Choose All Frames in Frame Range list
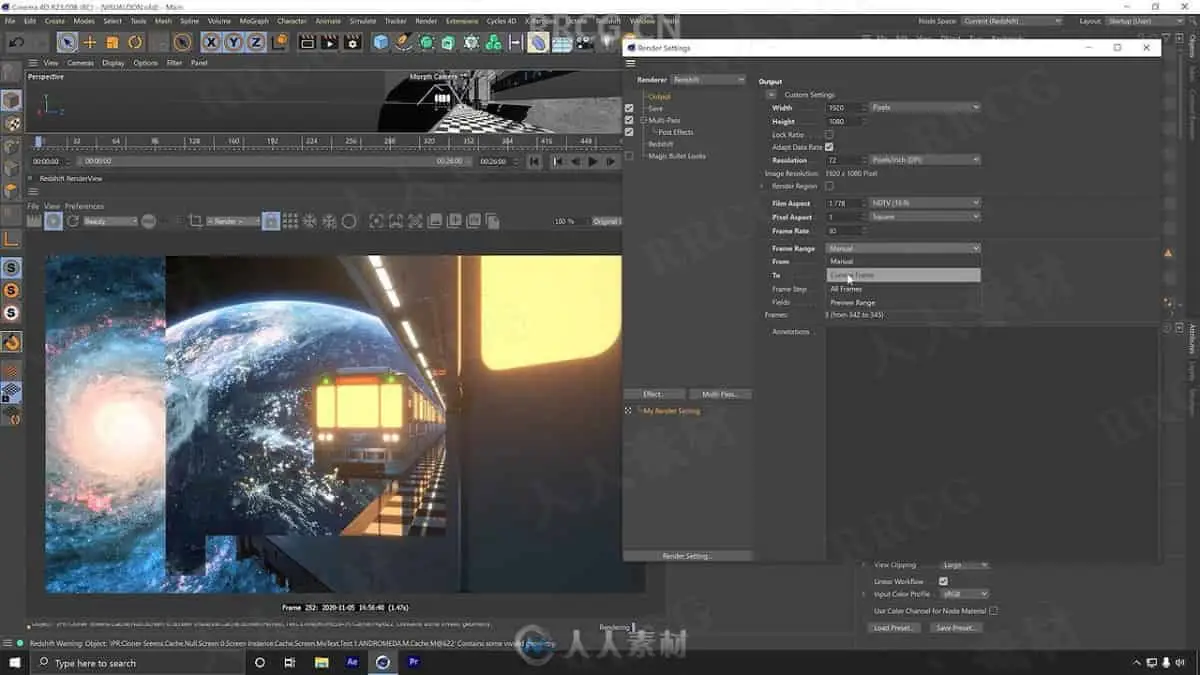 (x=903, y=289)
